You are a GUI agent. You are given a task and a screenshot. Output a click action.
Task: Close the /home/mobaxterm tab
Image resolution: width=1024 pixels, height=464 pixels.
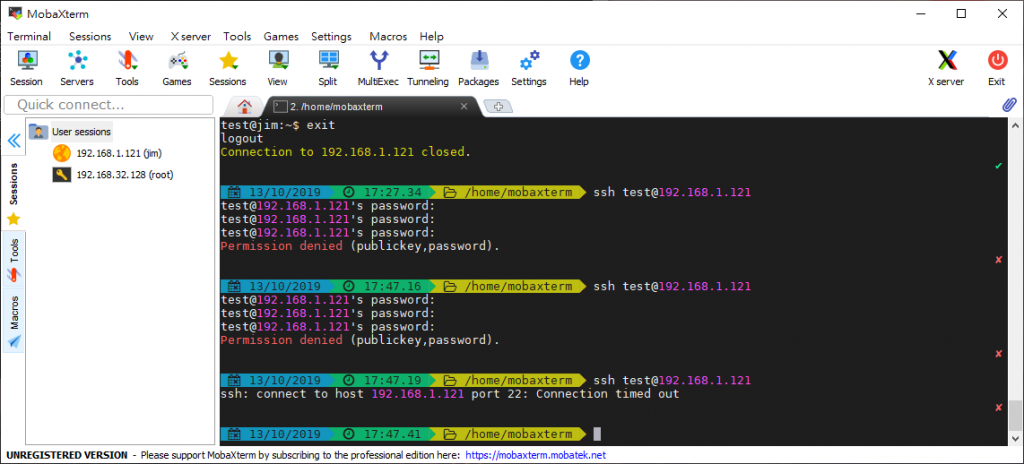click(x=464, y=106)
